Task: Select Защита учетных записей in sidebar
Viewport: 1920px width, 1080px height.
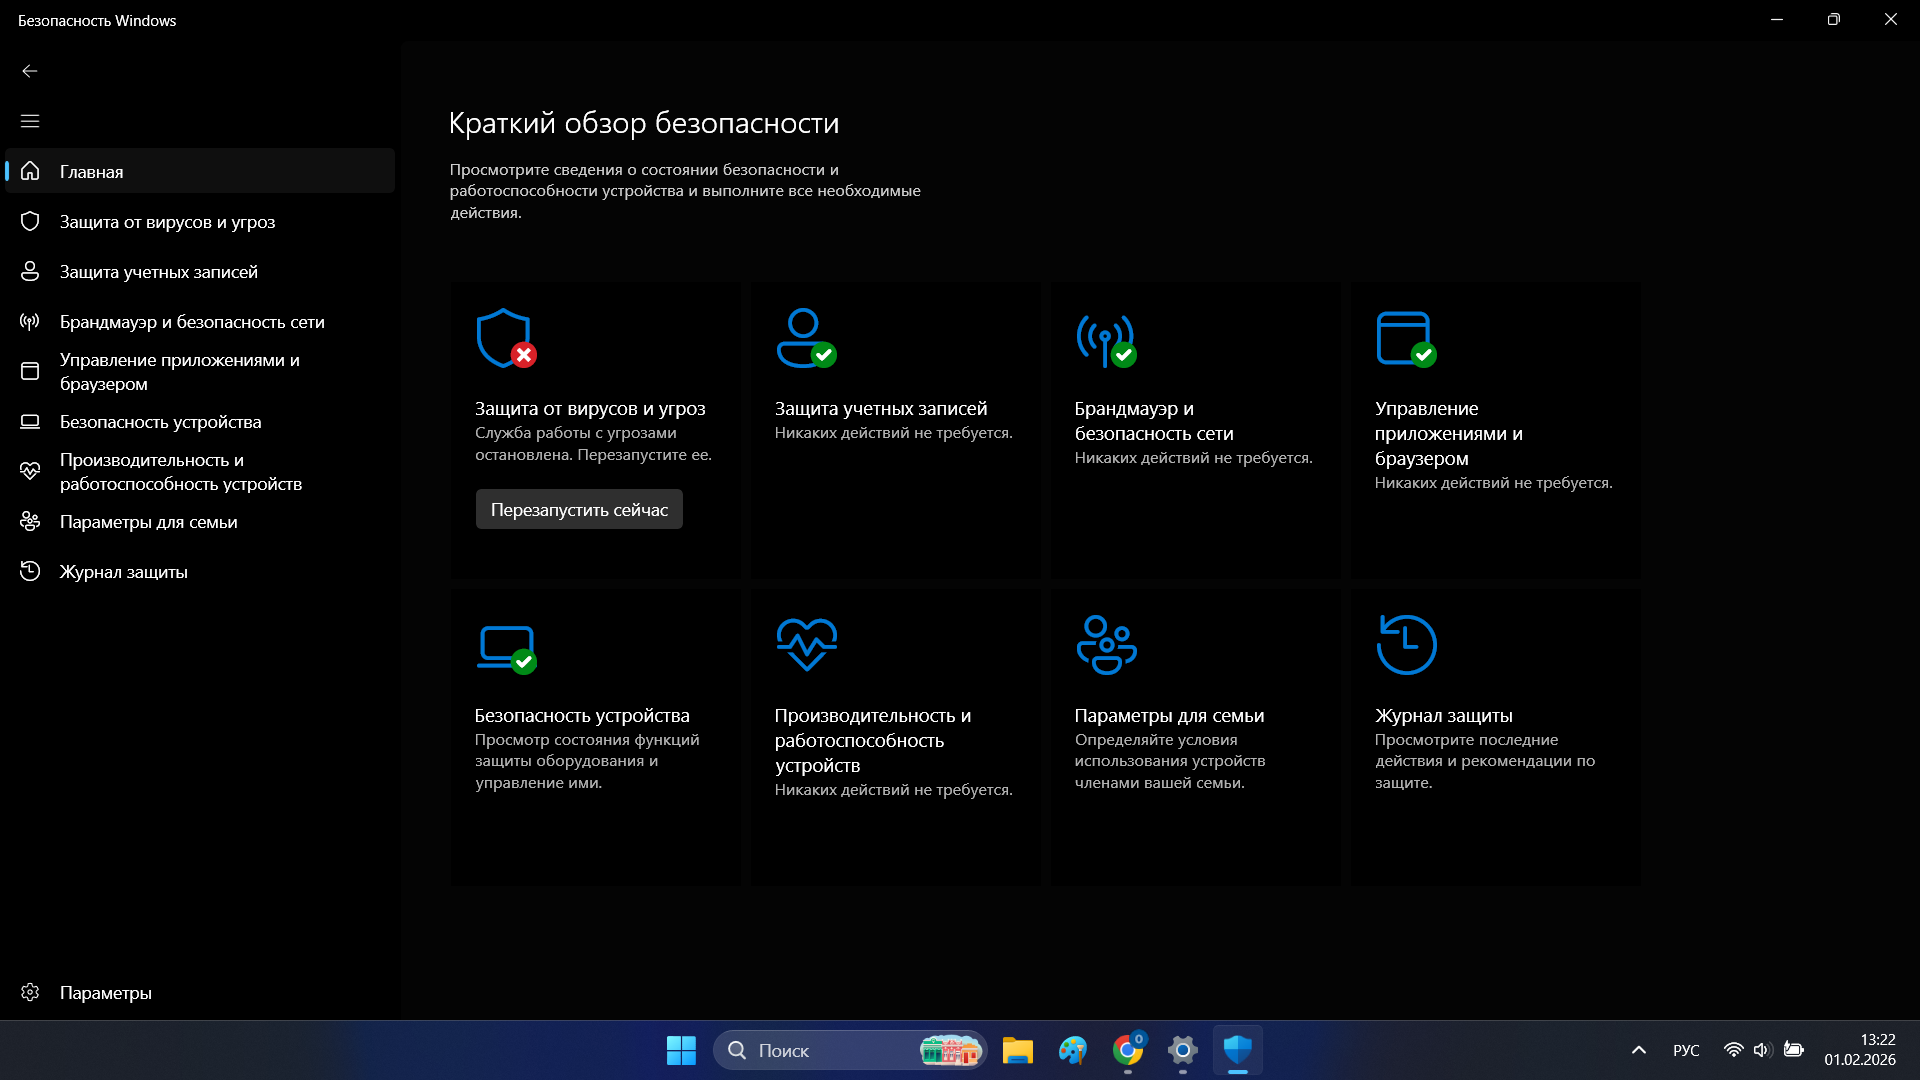Action: pos(200,271)
